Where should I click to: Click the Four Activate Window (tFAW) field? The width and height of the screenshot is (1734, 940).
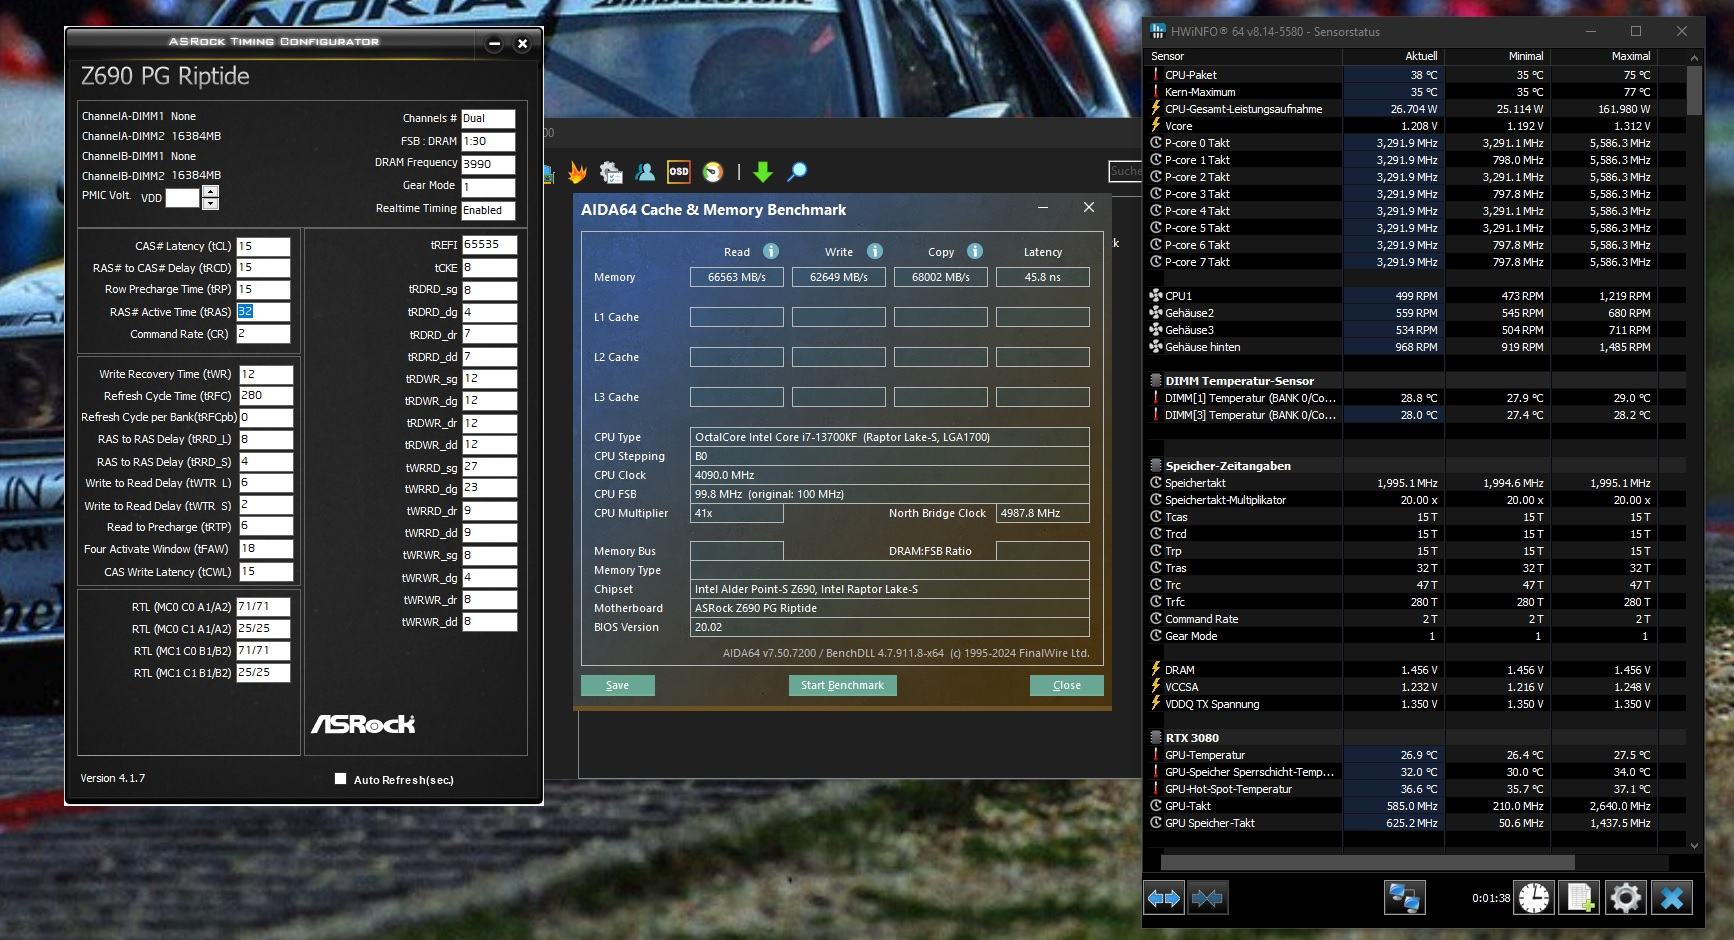[266, 549]
